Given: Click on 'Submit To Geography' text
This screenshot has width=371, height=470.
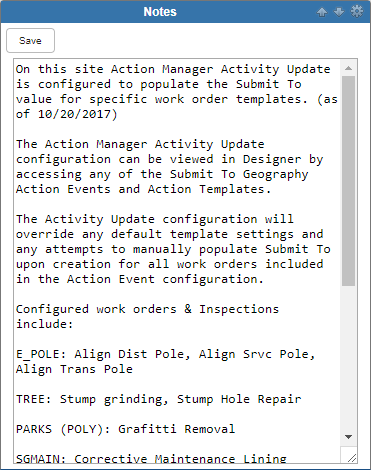Looking at the screenshot, I should [239, 174].
